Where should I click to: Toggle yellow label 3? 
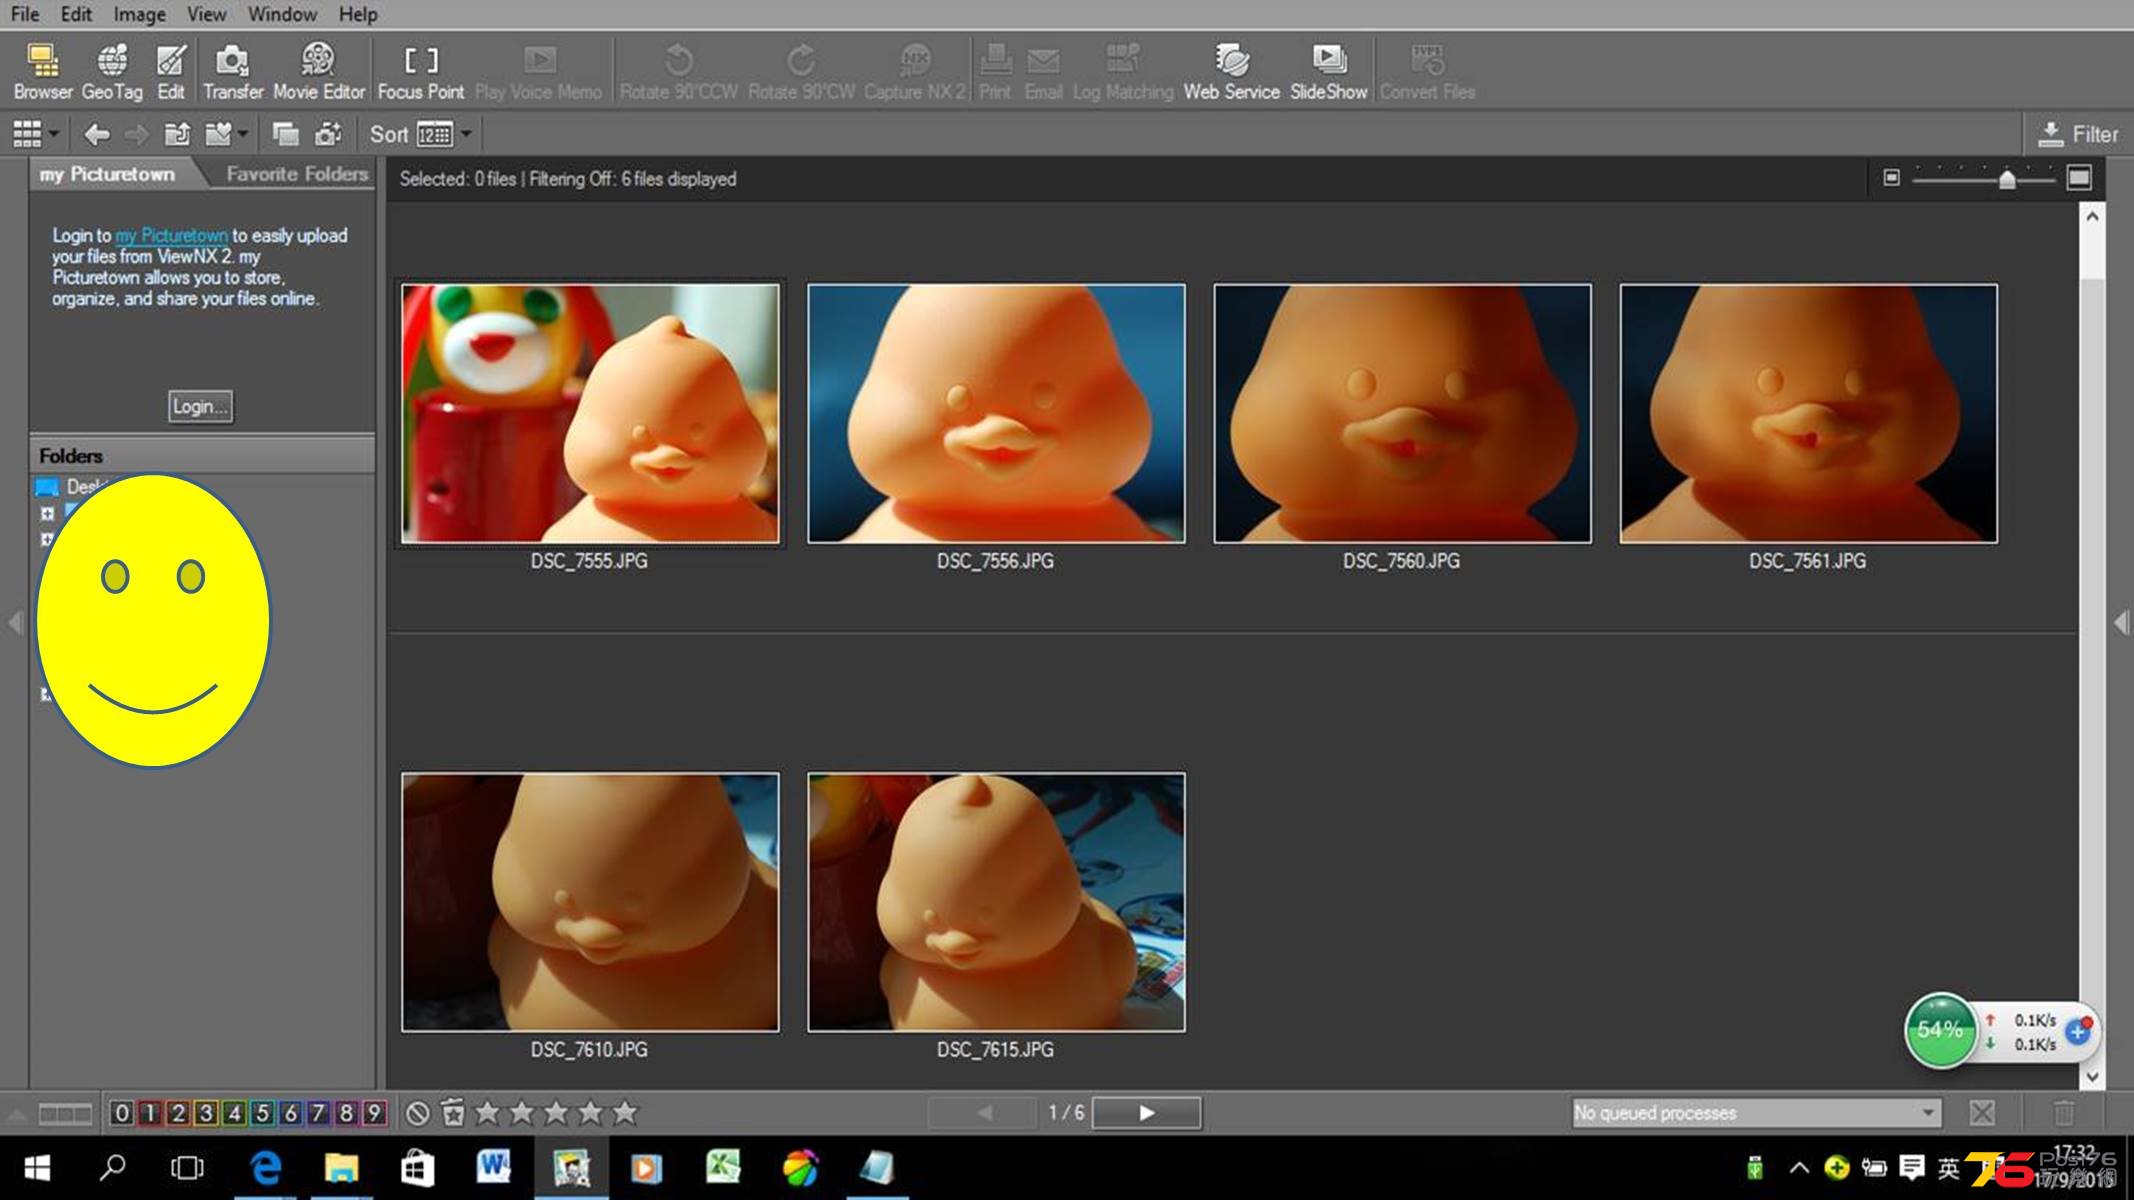pyautogui.click(x=206, y=1113)
